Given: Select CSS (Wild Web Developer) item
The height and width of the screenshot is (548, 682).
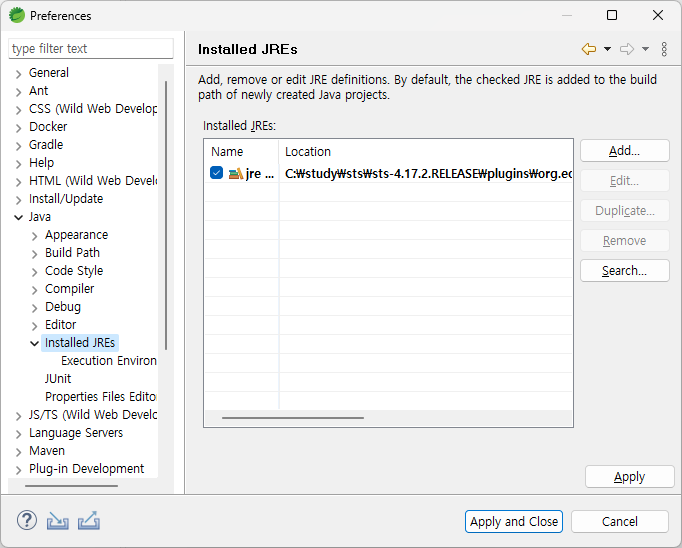Looking at the screenshot, I should point(93,109).
